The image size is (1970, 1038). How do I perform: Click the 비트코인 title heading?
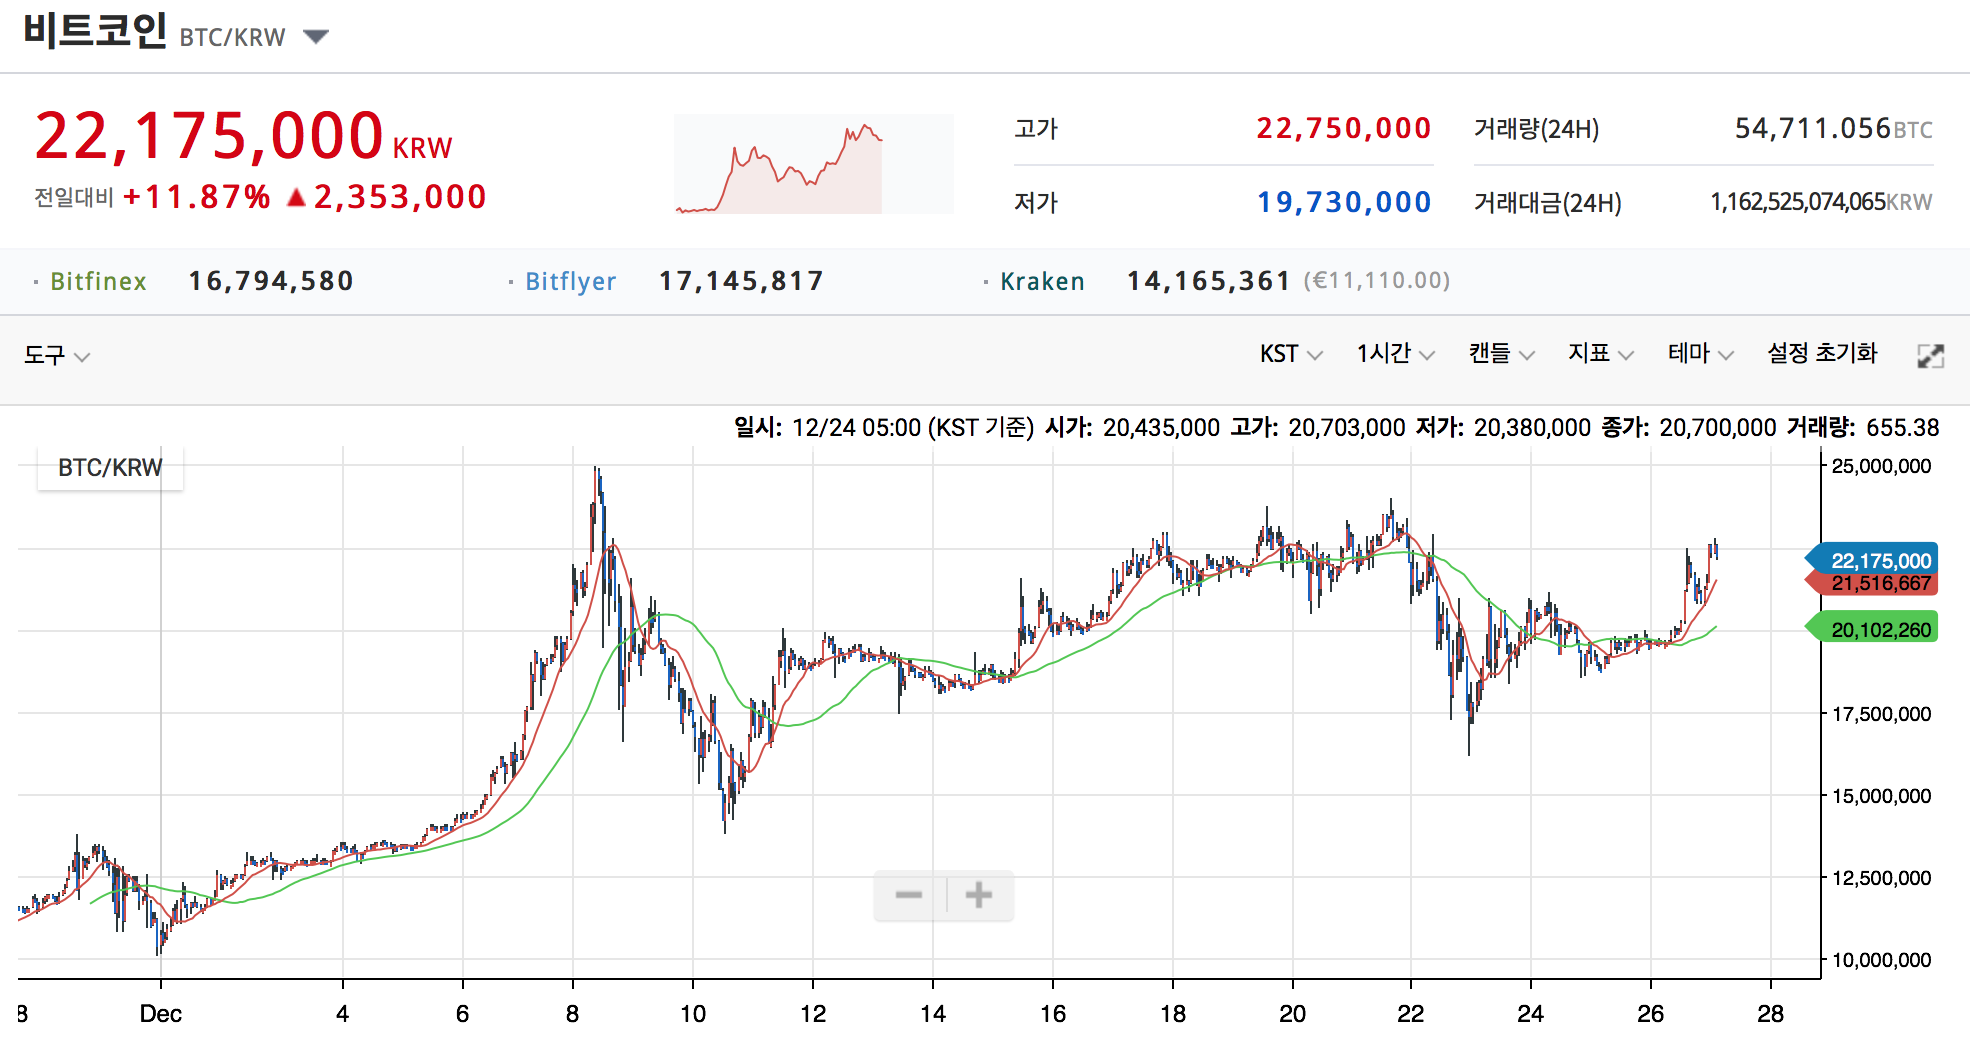95,30
